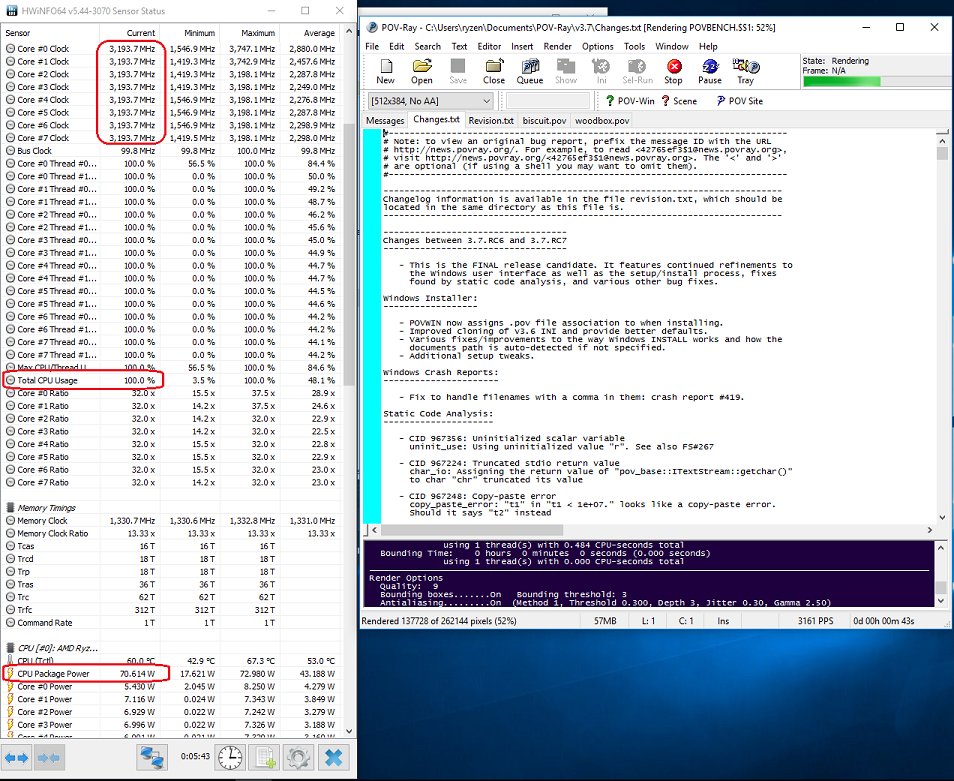Open the Options menu
This screenshot has height=781, width=954.
click(x=597, y=46)
